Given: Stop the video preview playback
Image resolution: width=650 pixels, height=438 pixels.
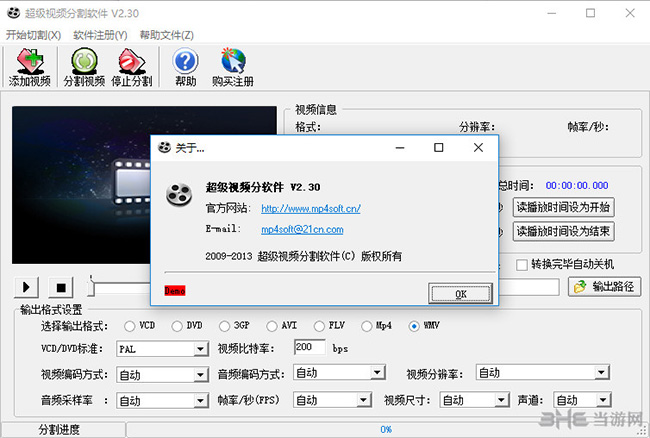Looking at the screenshot, I should pos(61,287).
